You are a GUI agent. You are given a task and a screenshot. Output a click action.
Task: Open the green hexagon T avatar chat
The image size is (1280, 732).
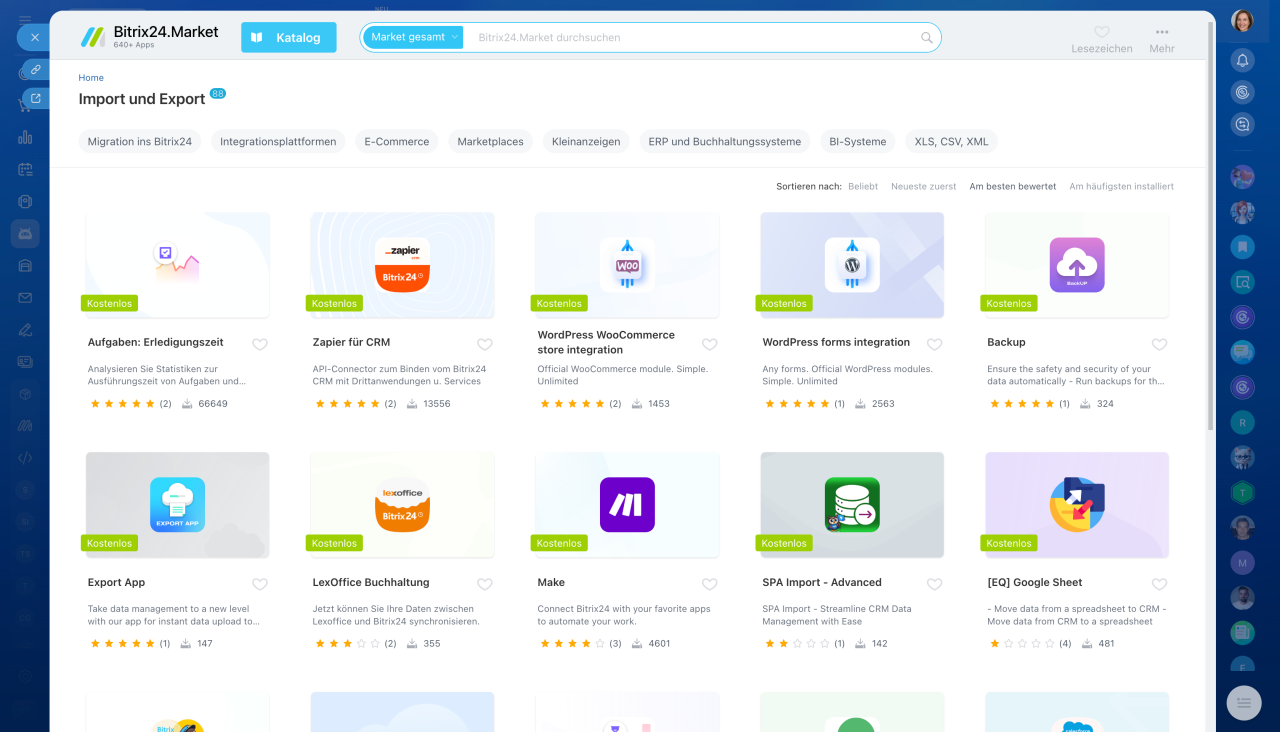click(x=1243, y=492)
